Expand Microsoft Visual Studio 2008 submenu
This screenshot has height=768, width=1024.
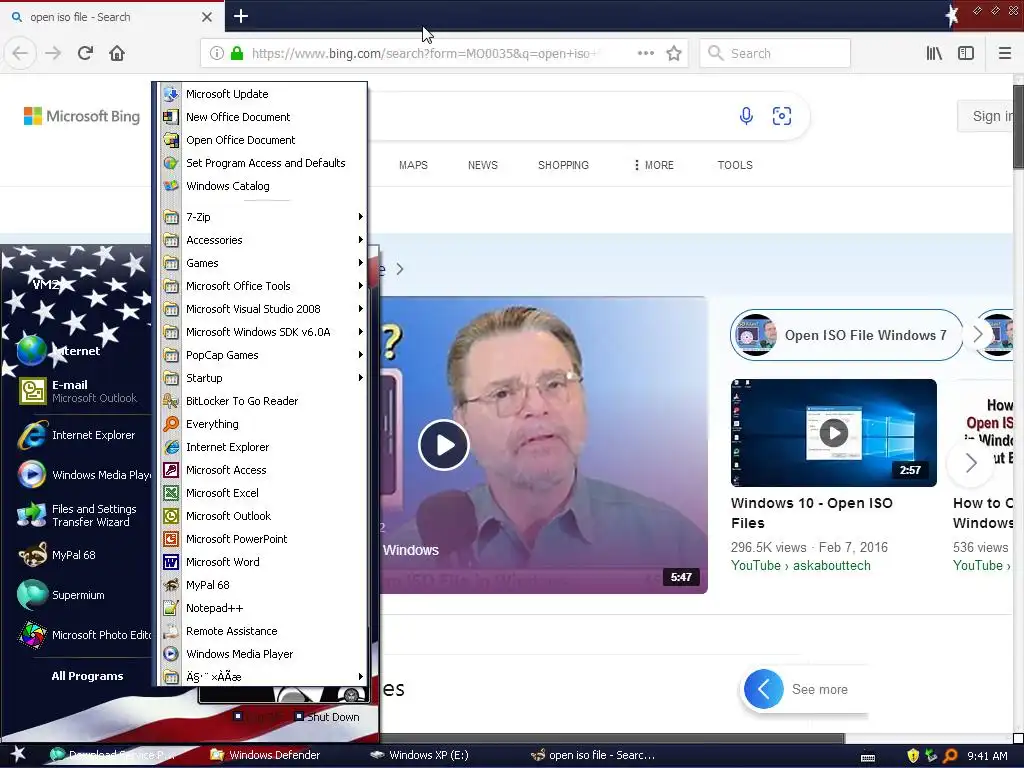pyautogui.click(x=261, y=309)
